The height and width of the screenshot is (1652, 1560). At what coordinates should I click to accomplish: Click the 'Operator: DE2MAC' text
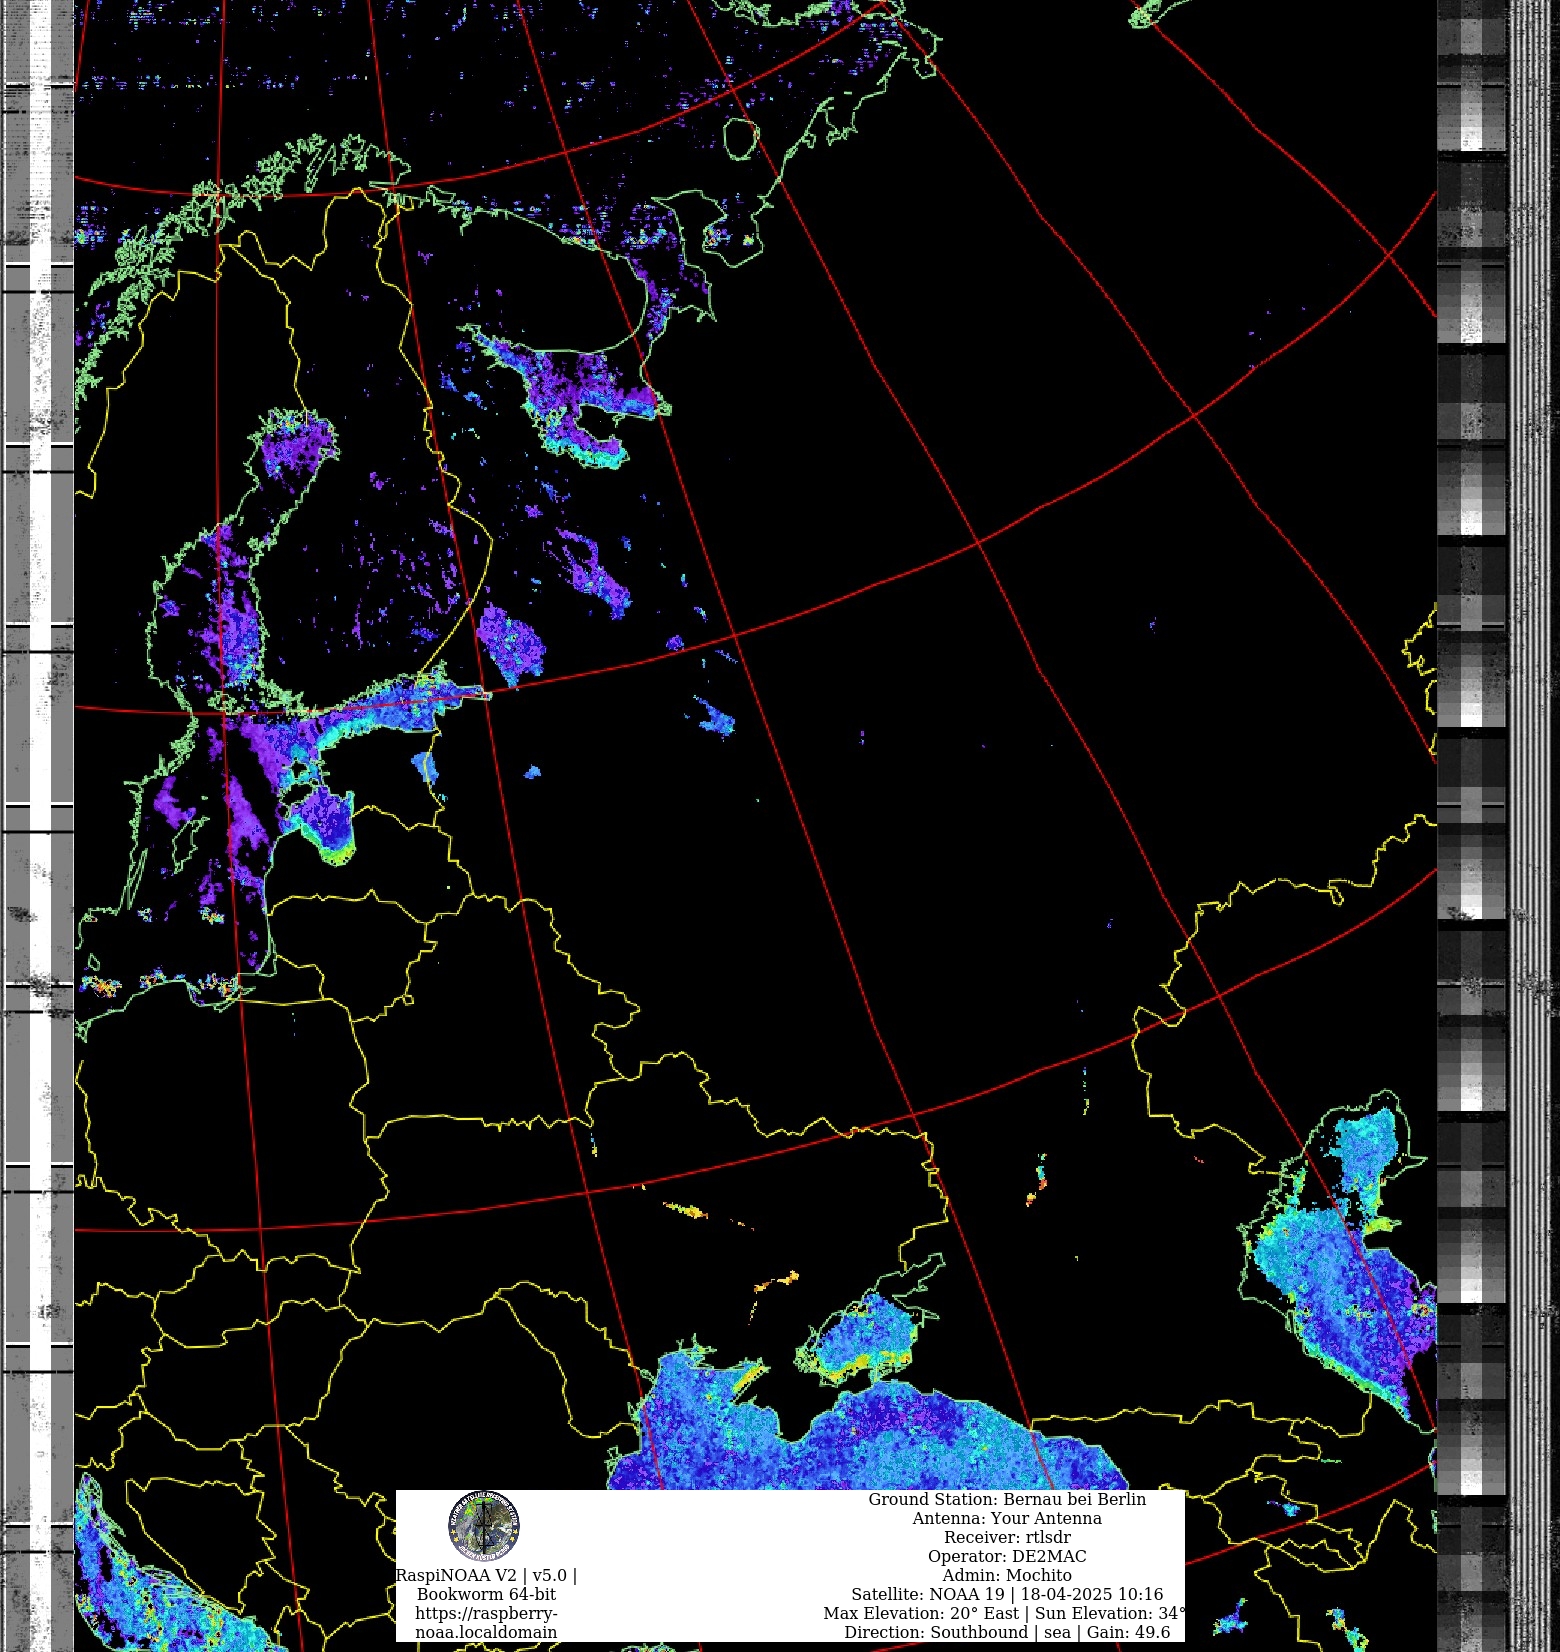tap(1007, 1556)
